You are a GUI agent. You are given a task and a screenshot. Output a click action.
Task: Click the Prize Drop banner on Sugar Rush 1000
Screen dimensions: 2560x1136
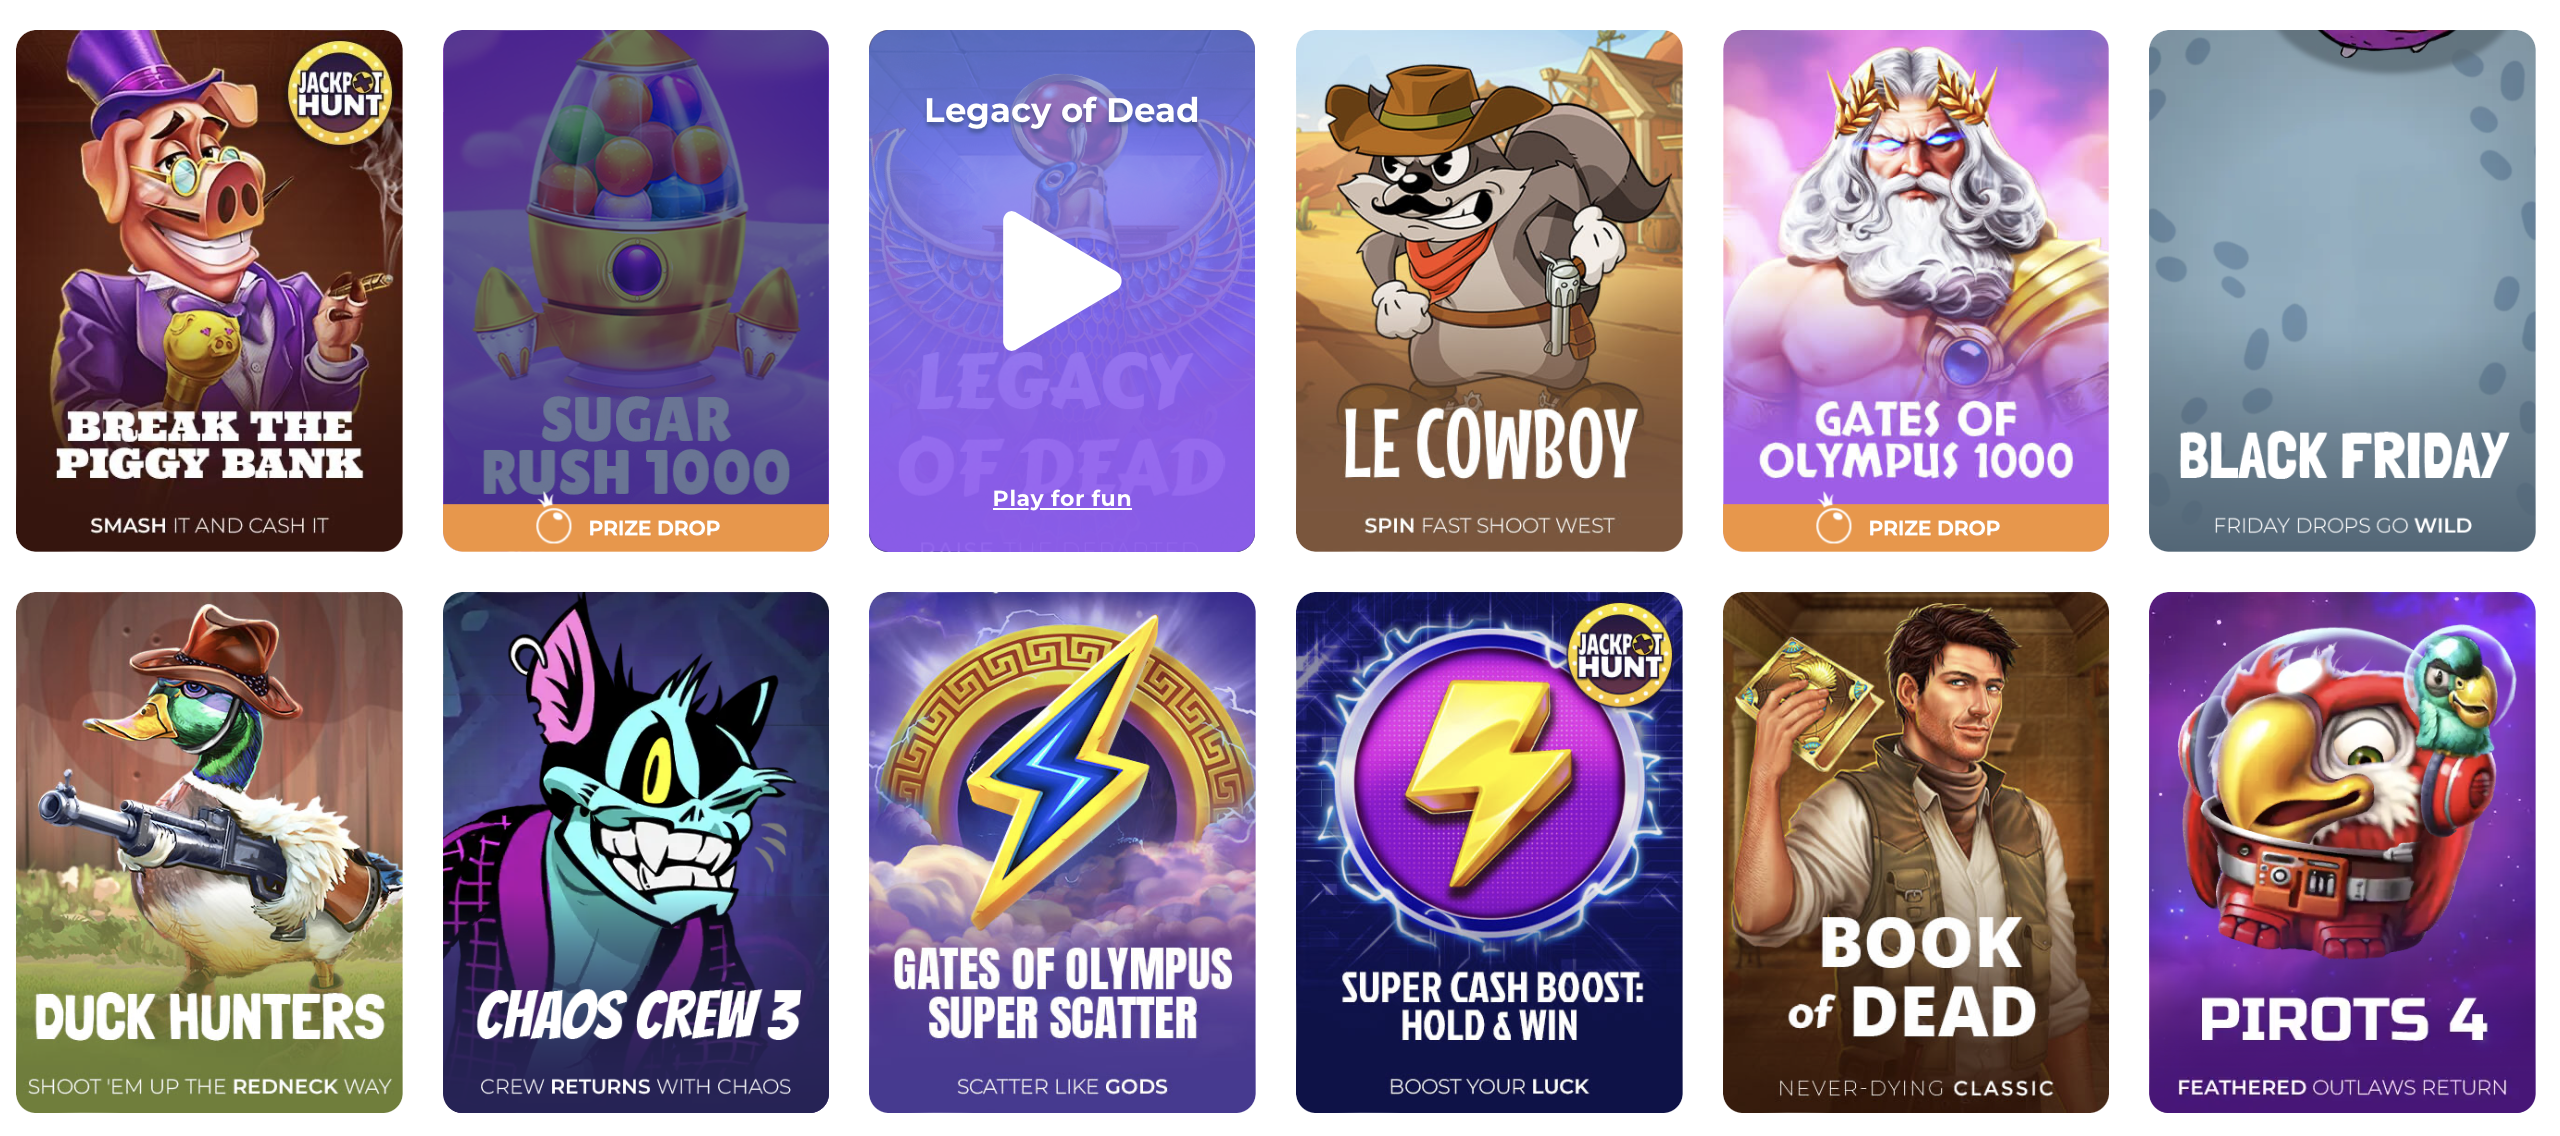tap(636, 527)
